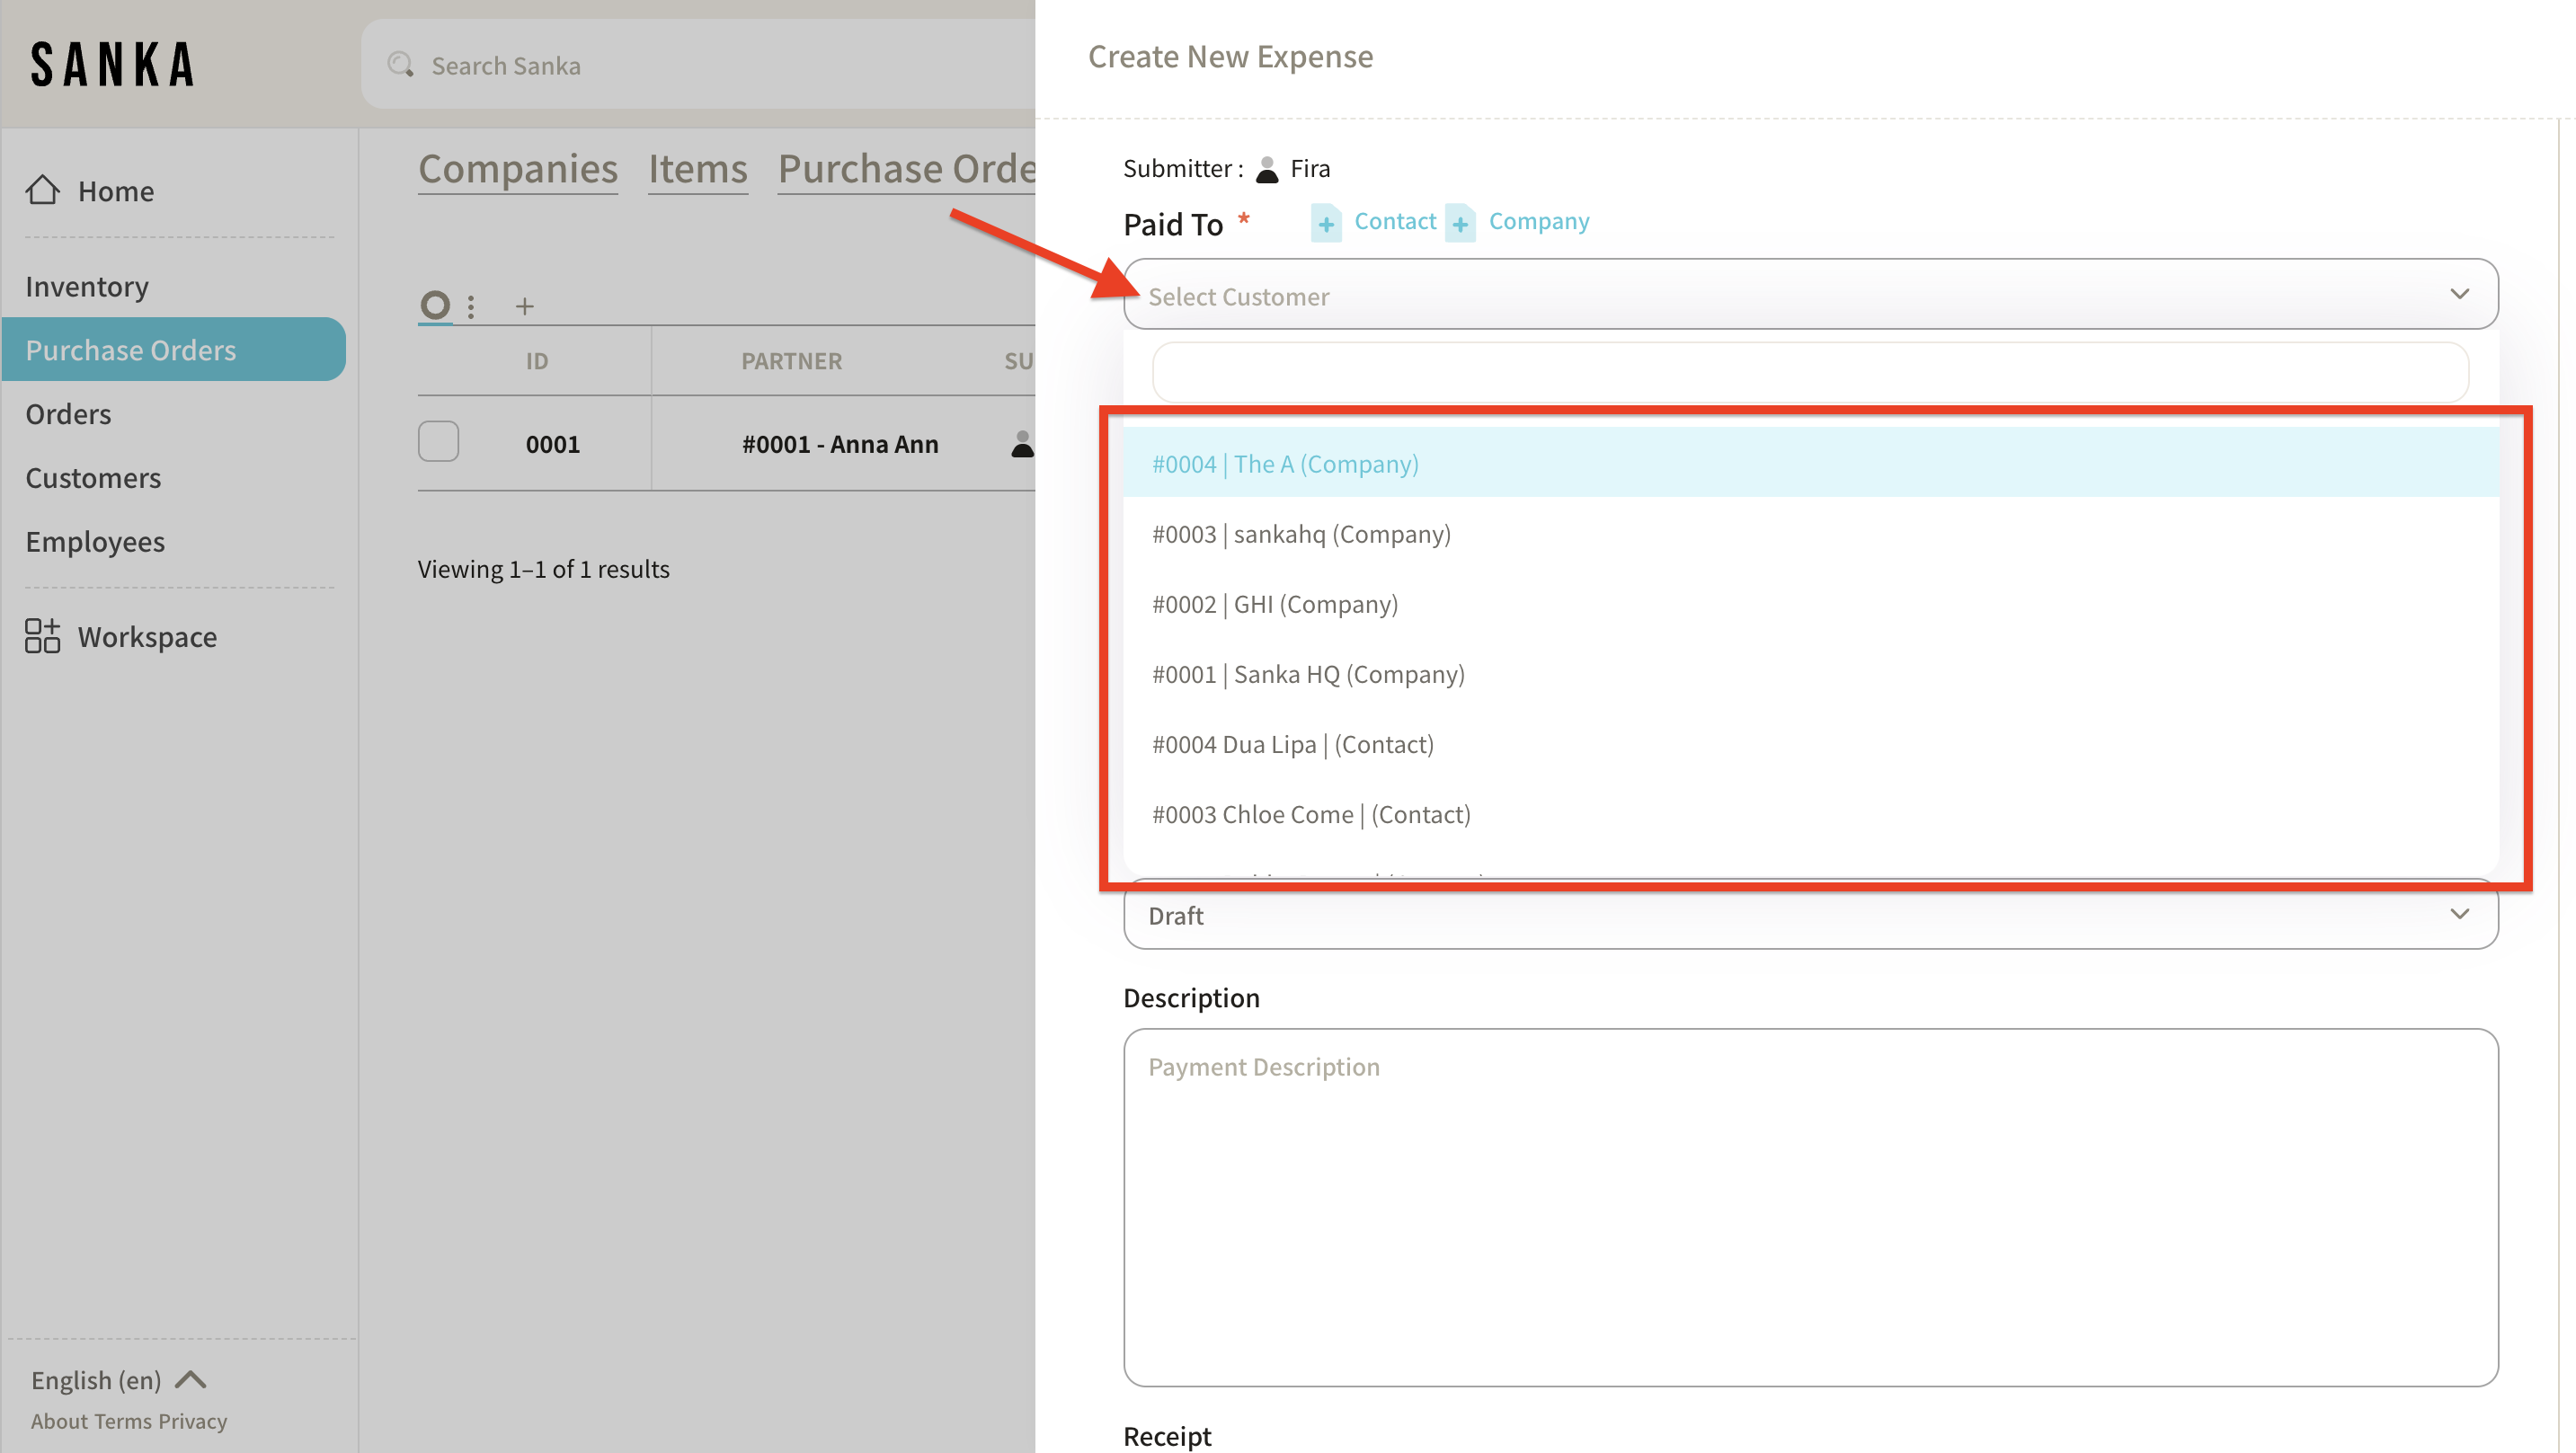
Task: Select #0003 sankahq (Company) option
Action: (1301, 534)
